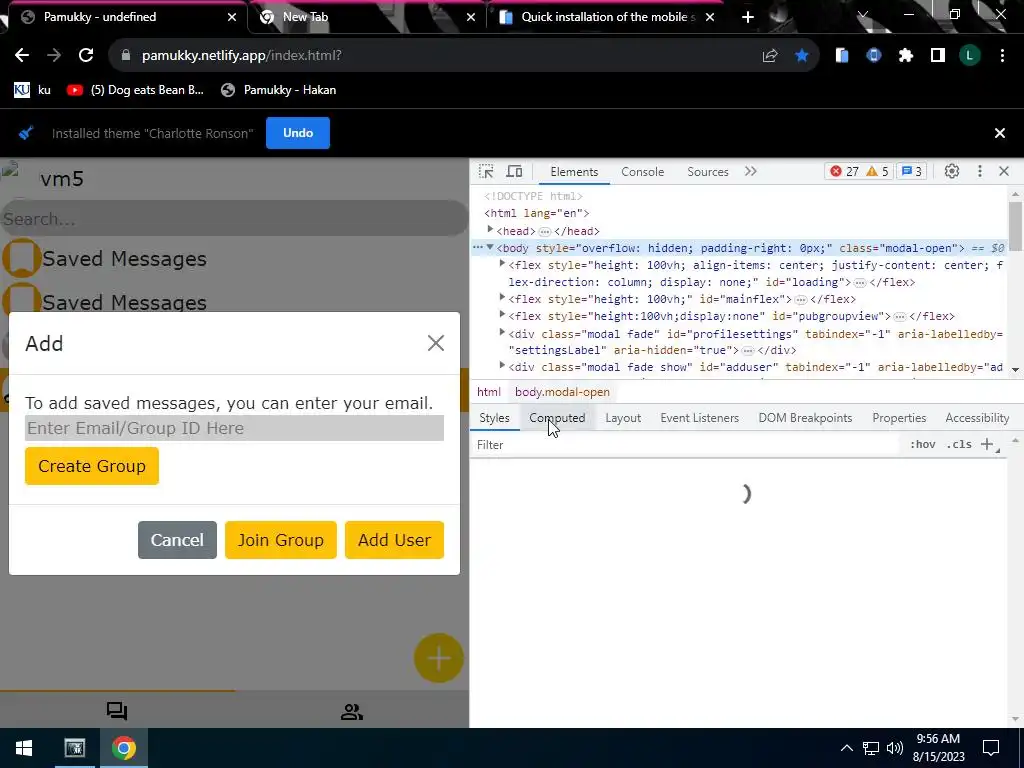Open Event Listeners pane tab
The image size is (1024, 768).
pos(699,418)
